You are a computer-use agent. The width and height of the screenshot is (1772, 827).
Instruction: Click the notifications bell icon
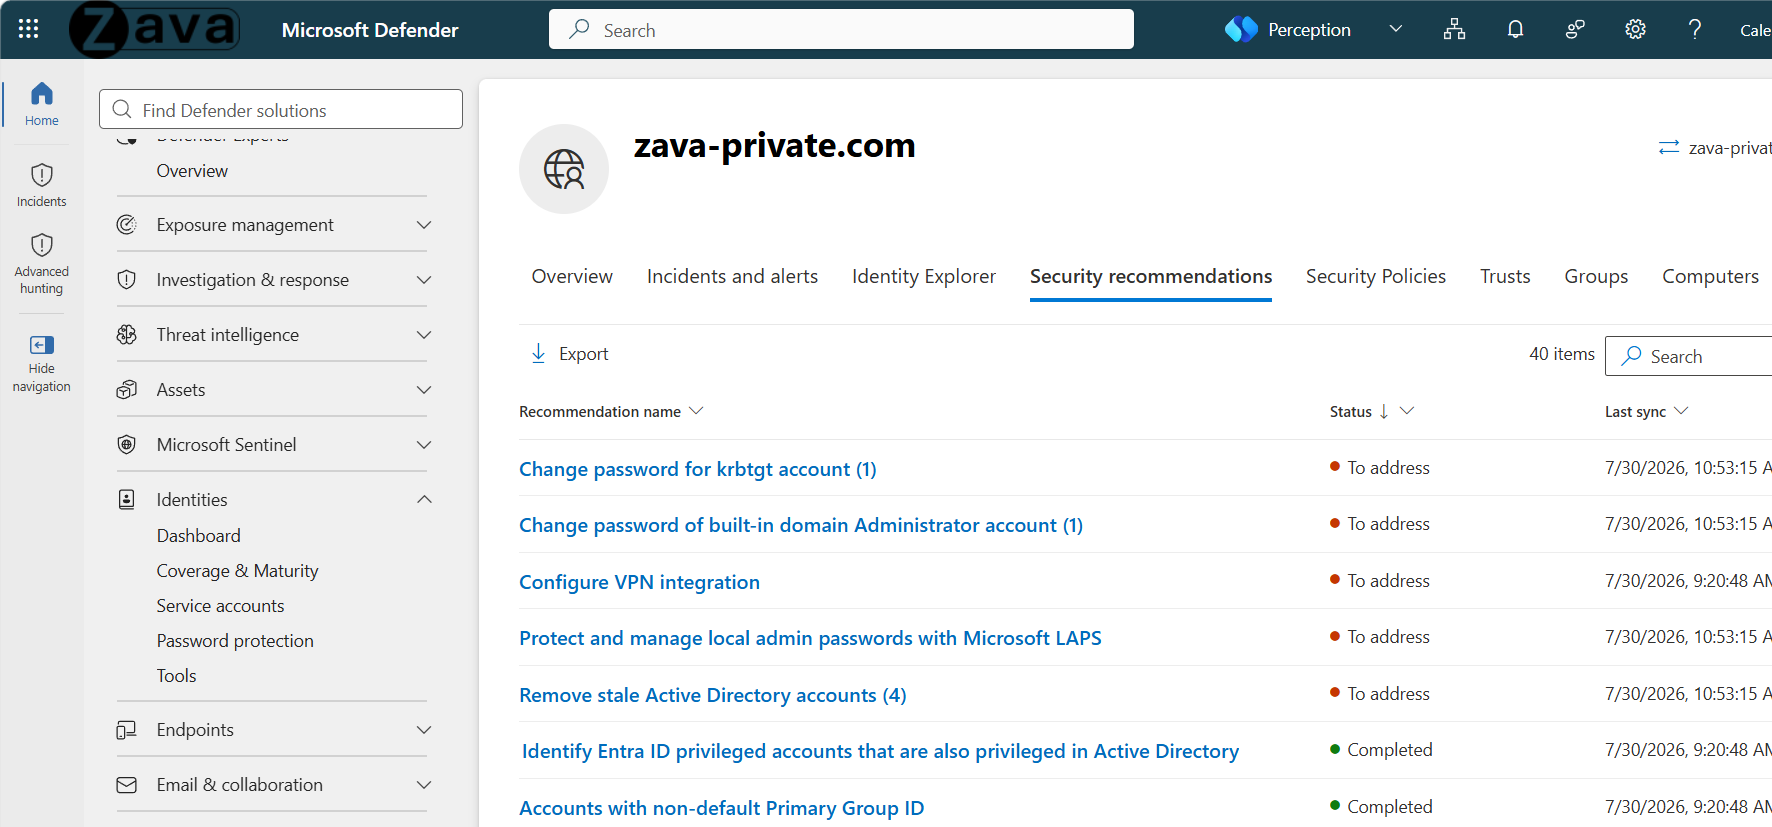1515,29
